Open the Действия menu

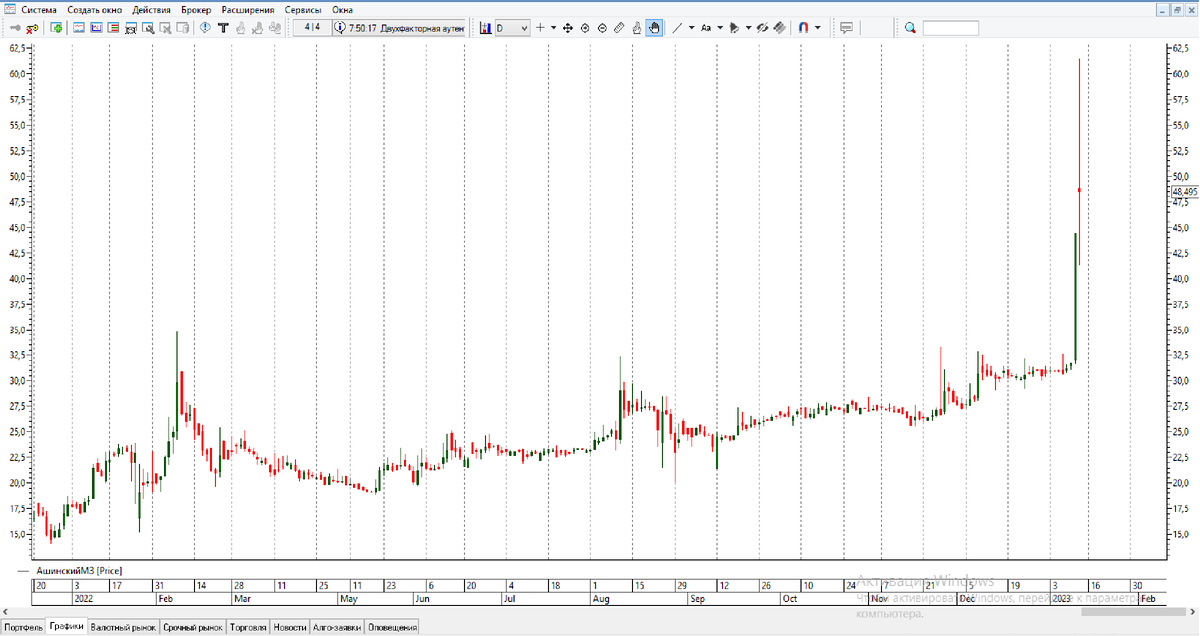coord(151,9)
